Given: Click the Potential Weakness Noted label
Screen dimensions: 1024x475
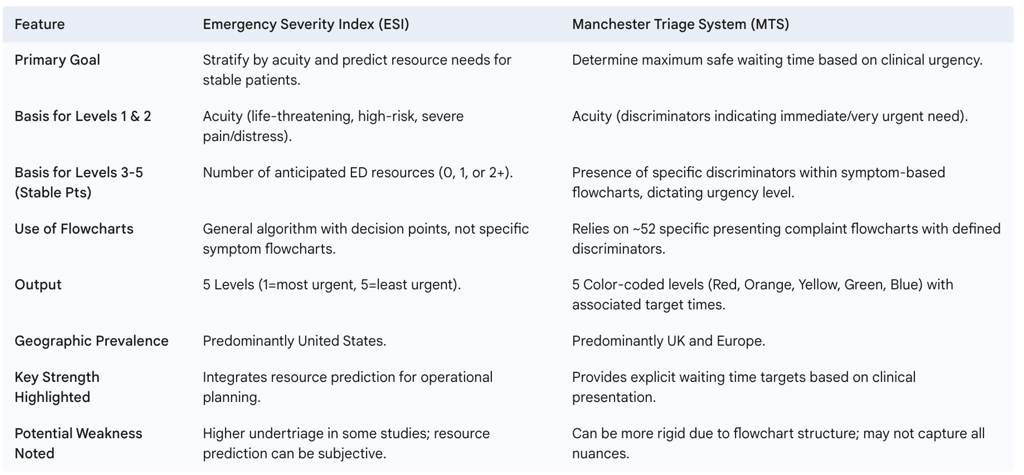Looking at the screenshot, I should (x=78, y=443).
